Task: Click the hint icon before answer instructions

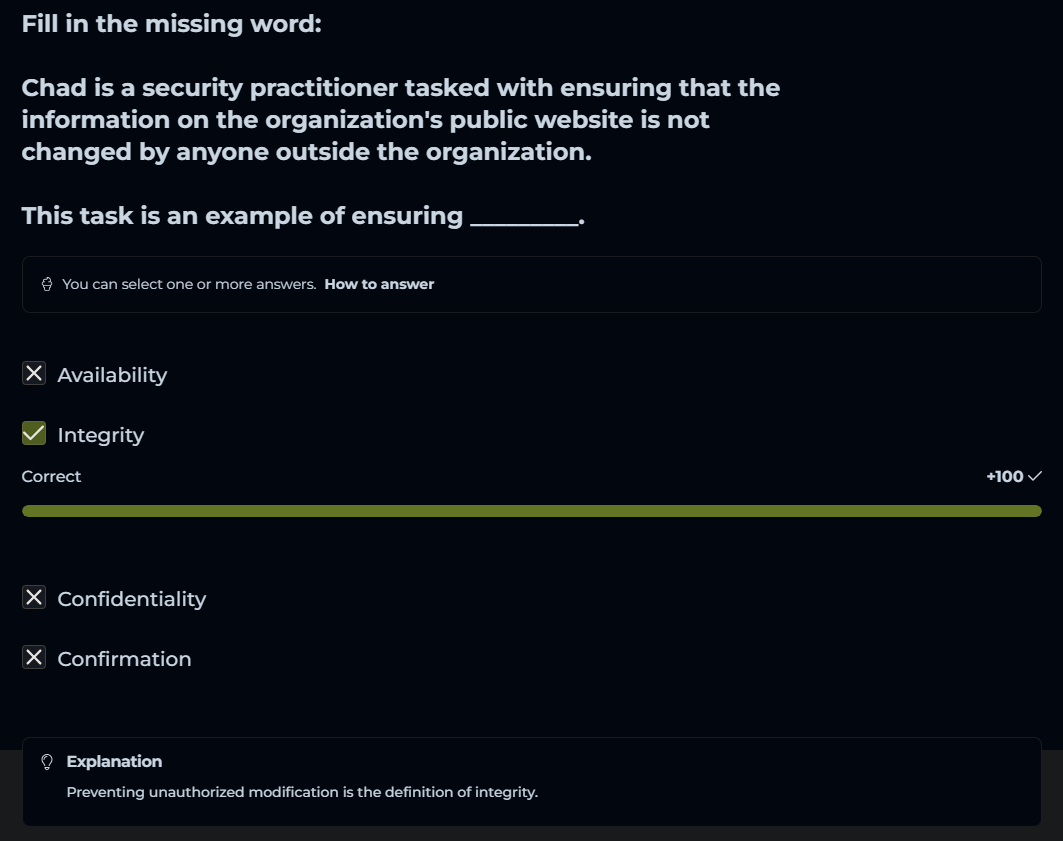Action: (x=47, y=284)
